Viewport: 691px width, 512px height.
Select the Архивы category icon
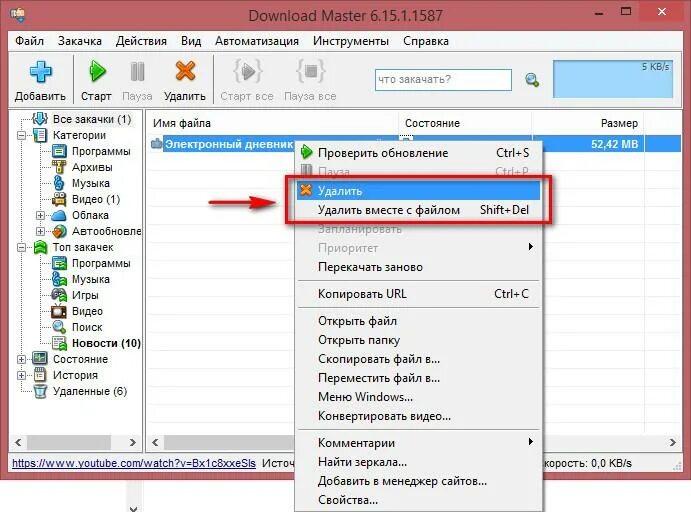click(59, 167)
